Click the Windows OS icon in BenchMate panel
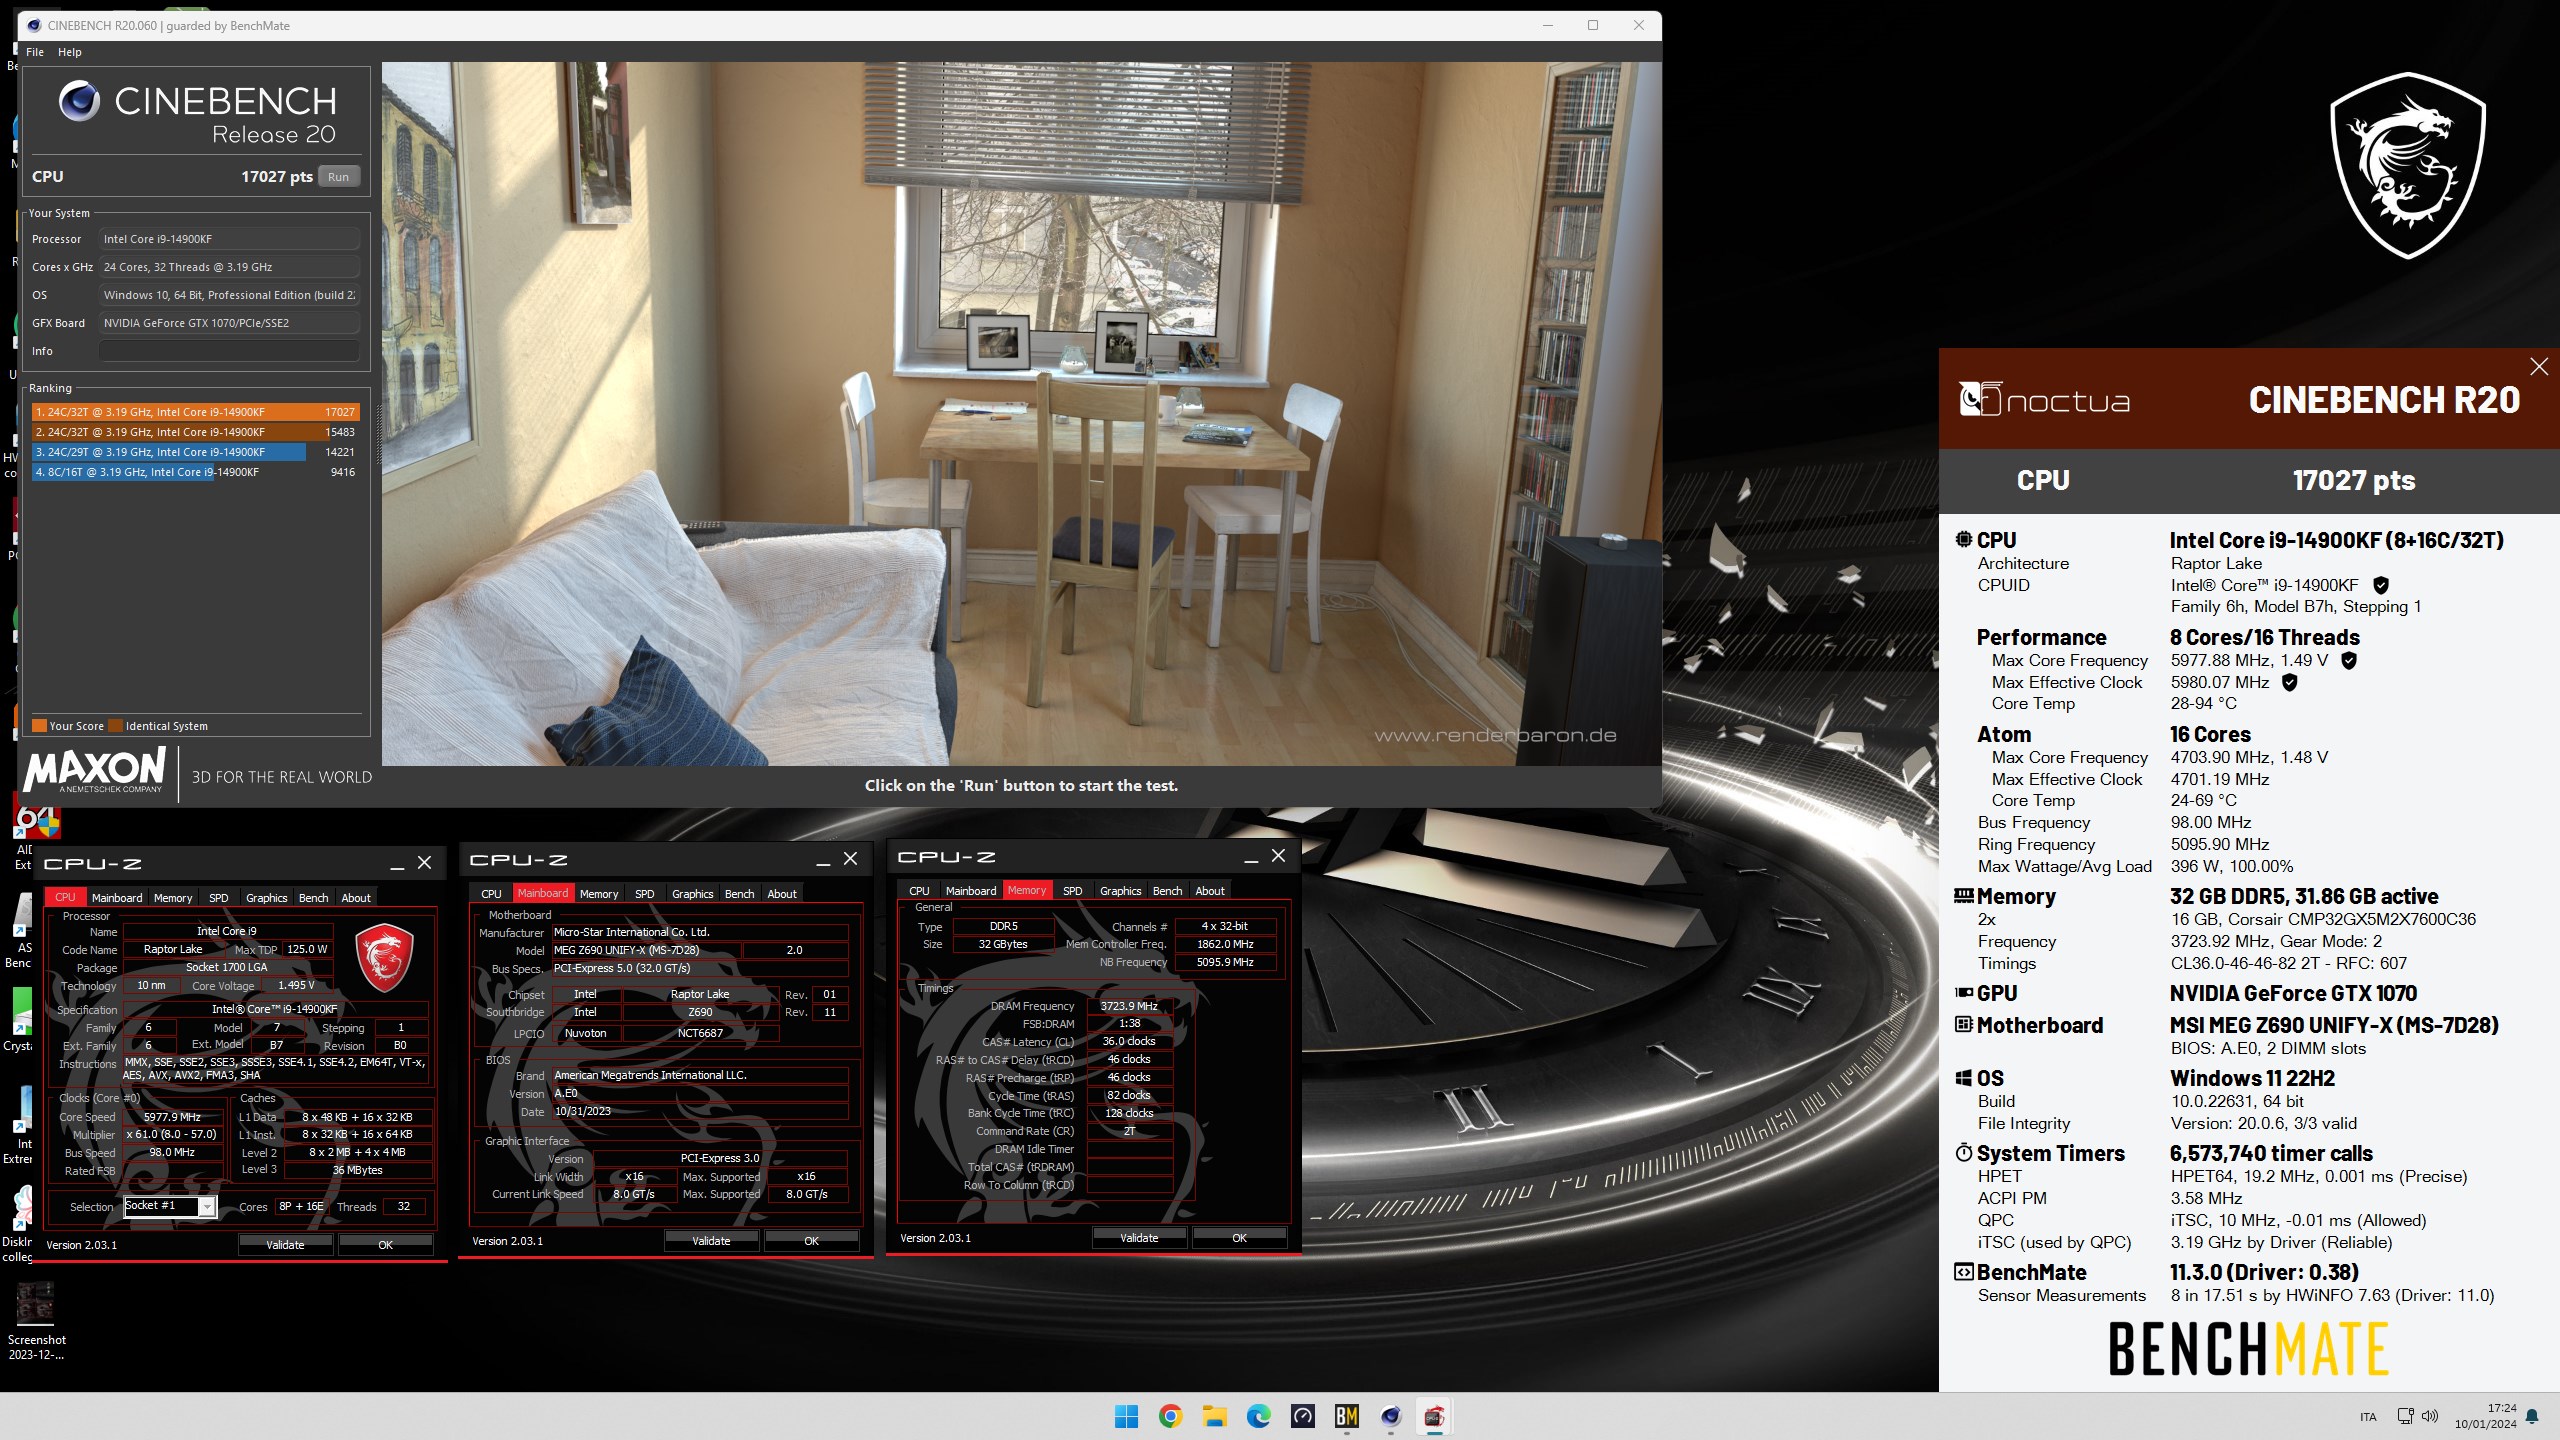Screen dimensions: 2560x1440 [x=1964, y=1078]
